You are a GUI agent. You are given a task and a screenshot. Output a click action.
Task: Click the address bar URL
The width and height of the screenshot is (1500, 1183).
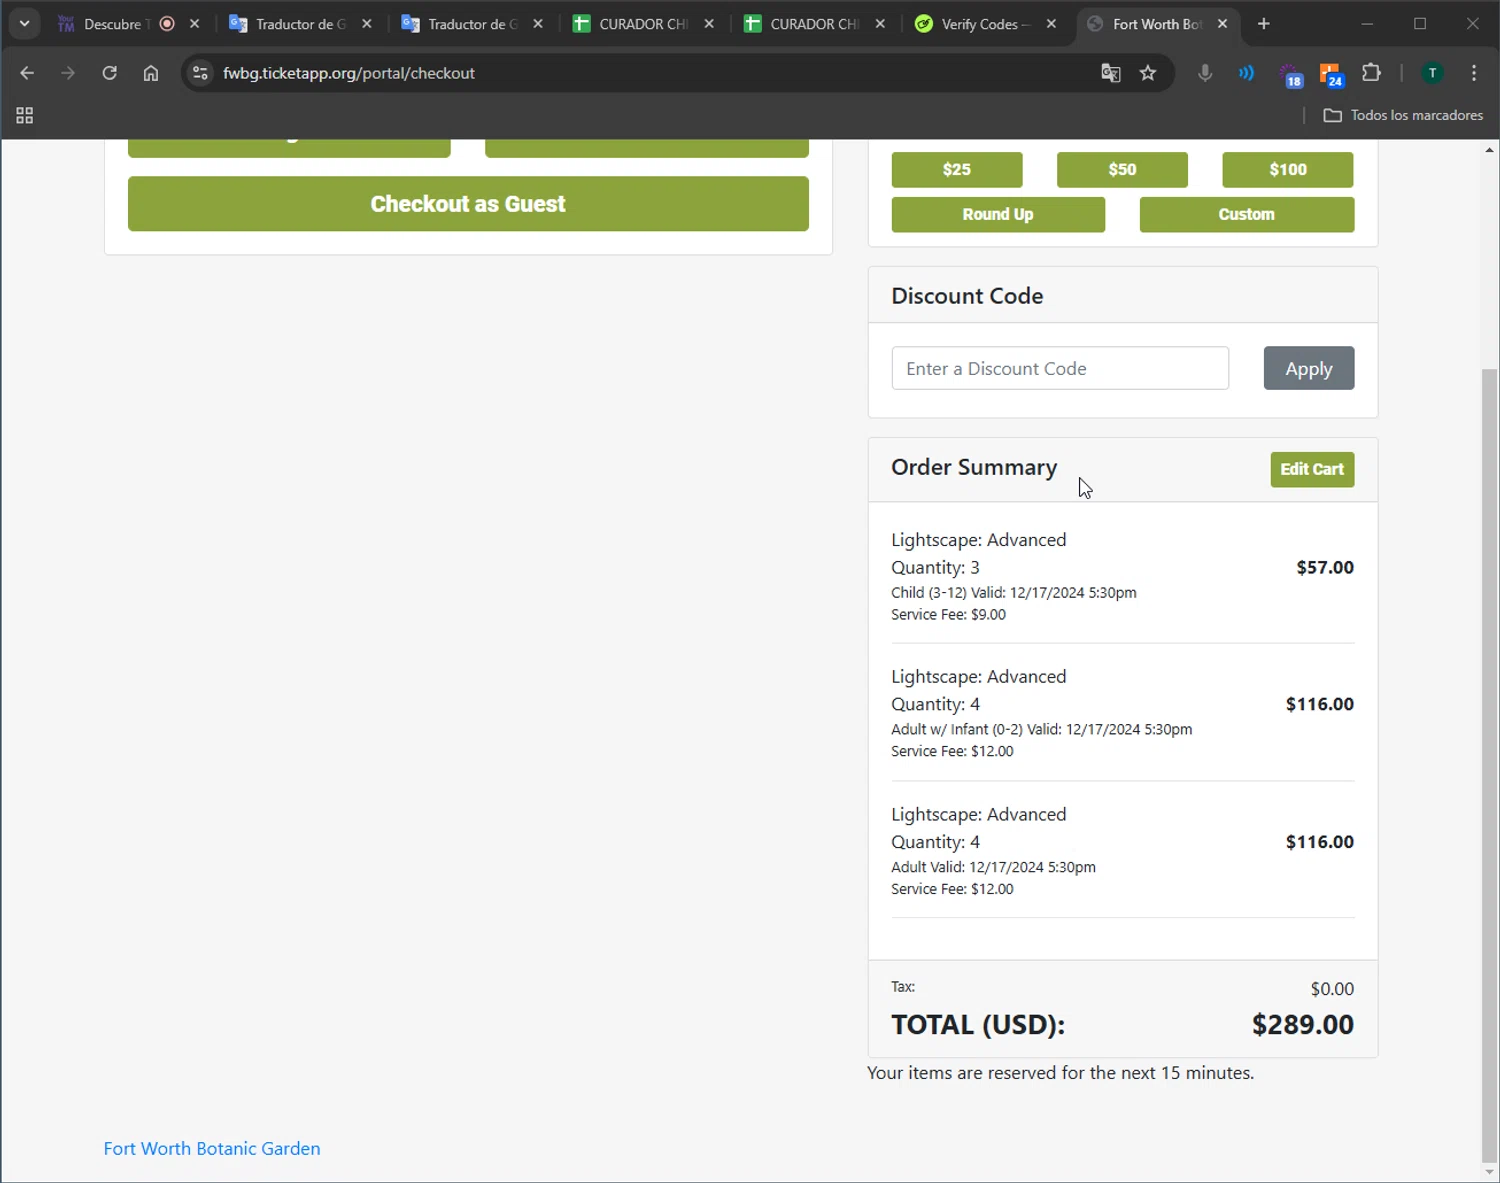(349, 73)
